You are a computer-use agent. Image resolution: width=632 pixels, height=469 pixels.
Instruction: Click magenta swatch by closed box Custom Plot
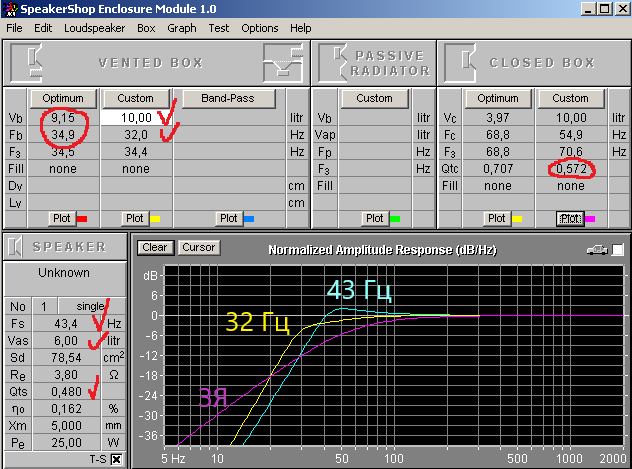590,219
